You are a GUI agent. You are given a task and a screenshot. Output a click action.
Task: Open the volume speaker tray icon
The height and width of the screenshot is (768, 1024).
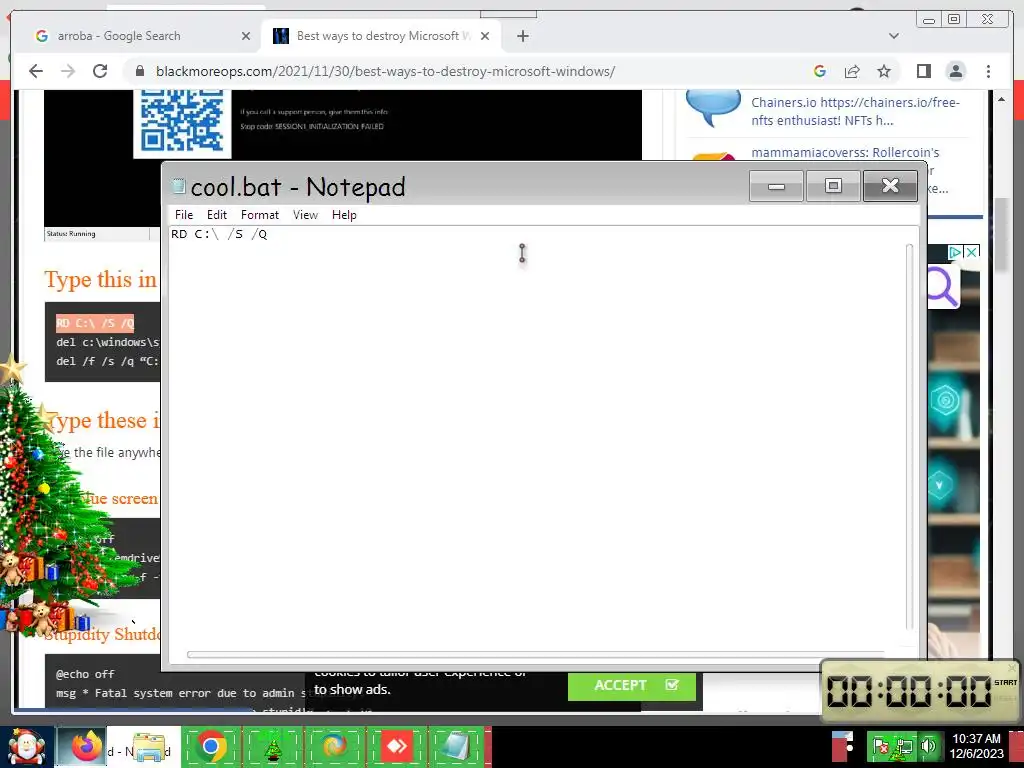pyautogui.click(x=928, y=746)
